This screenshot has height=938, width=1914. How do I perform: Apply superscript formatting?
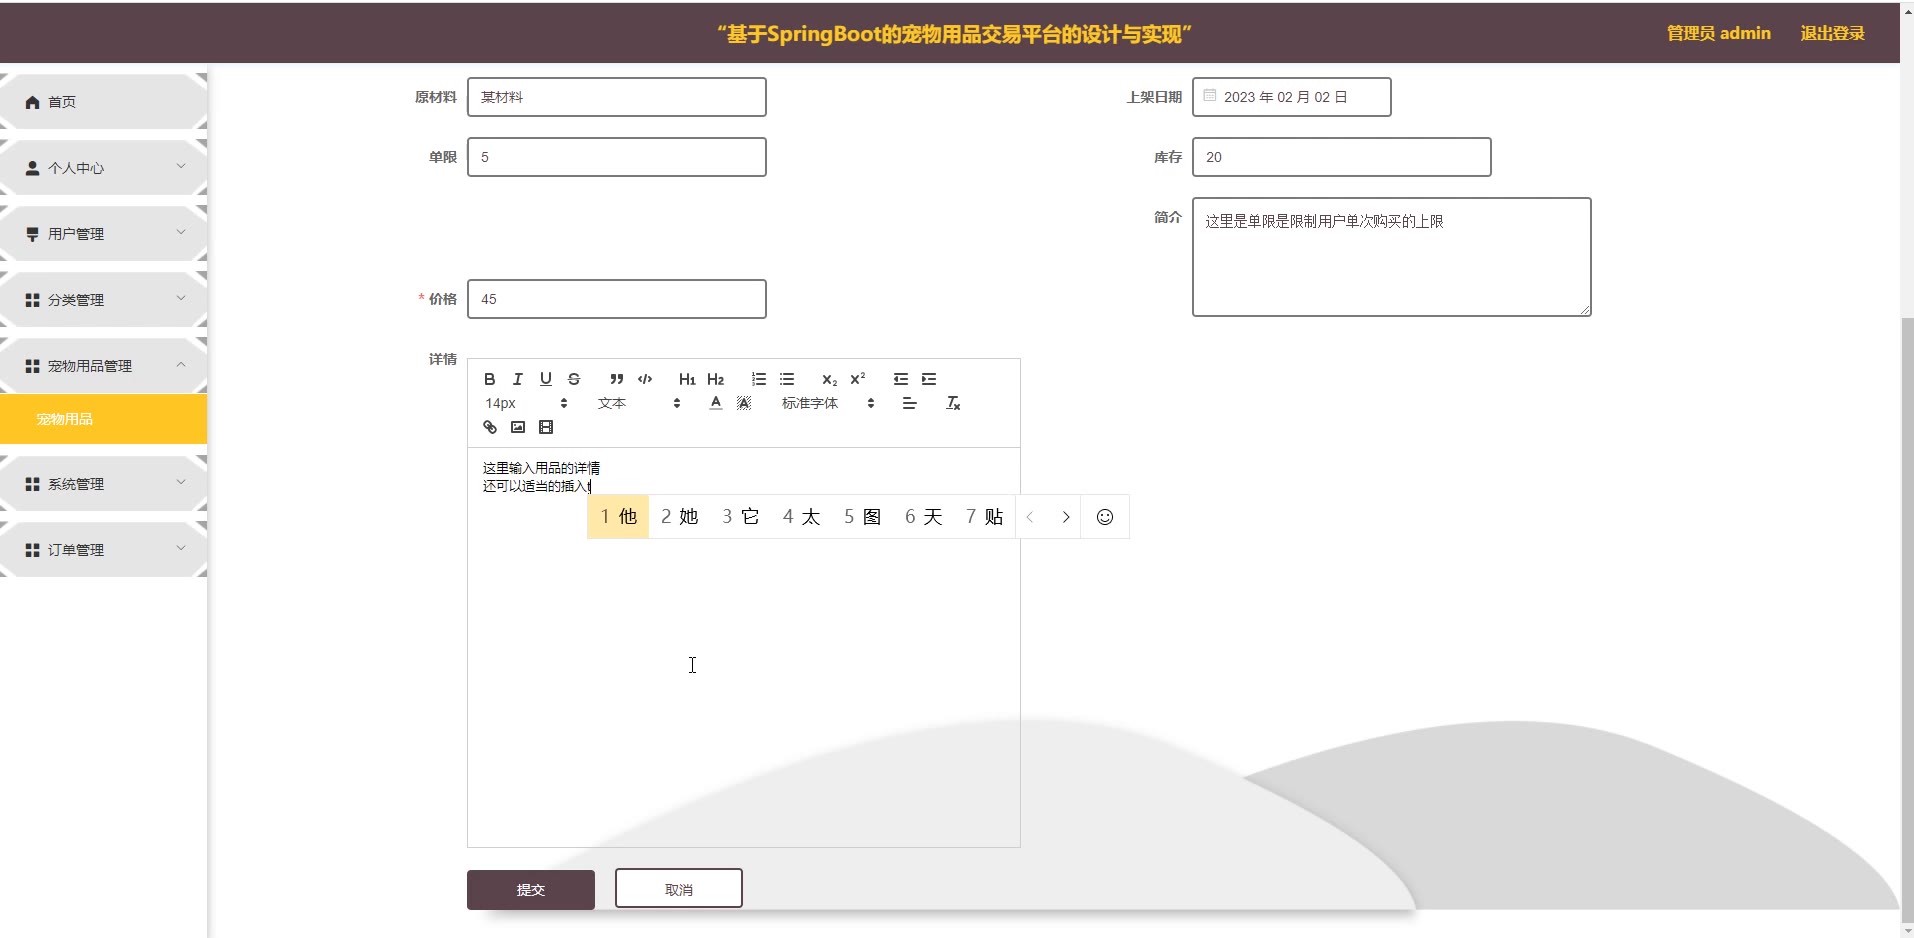857,379
